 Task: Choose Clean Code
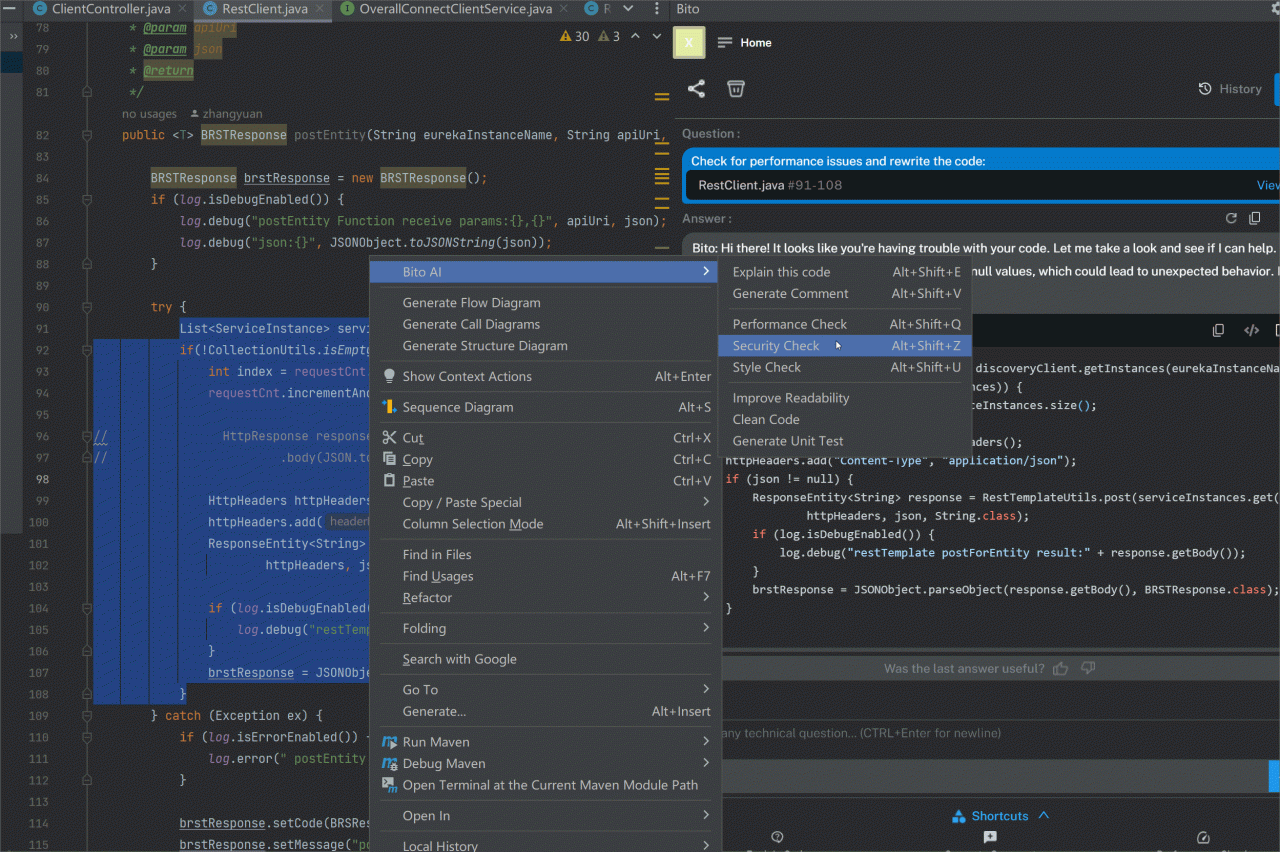[846, 420]
